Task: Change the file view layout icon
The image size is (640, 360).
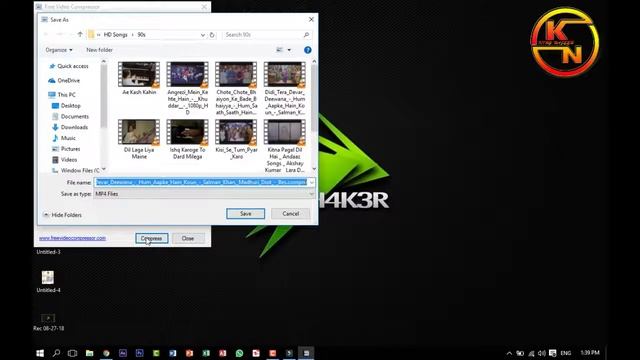Action: (x=280, y=50)
